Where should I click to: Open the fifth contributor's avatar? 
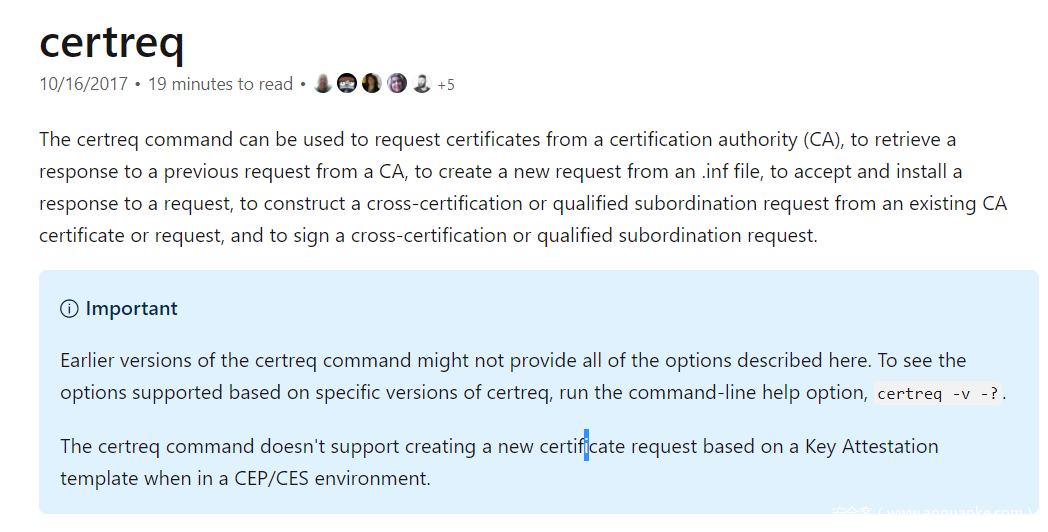point(422,84)
